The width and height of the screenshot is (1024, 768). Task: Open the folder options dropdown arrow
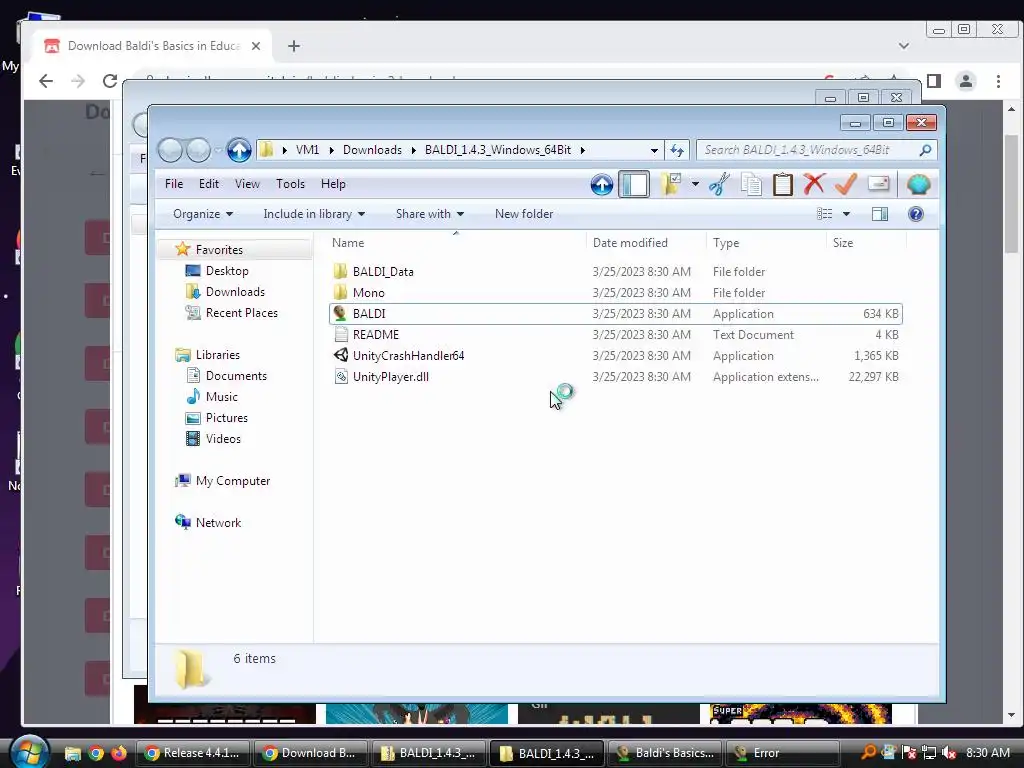(x=695, y=184)
